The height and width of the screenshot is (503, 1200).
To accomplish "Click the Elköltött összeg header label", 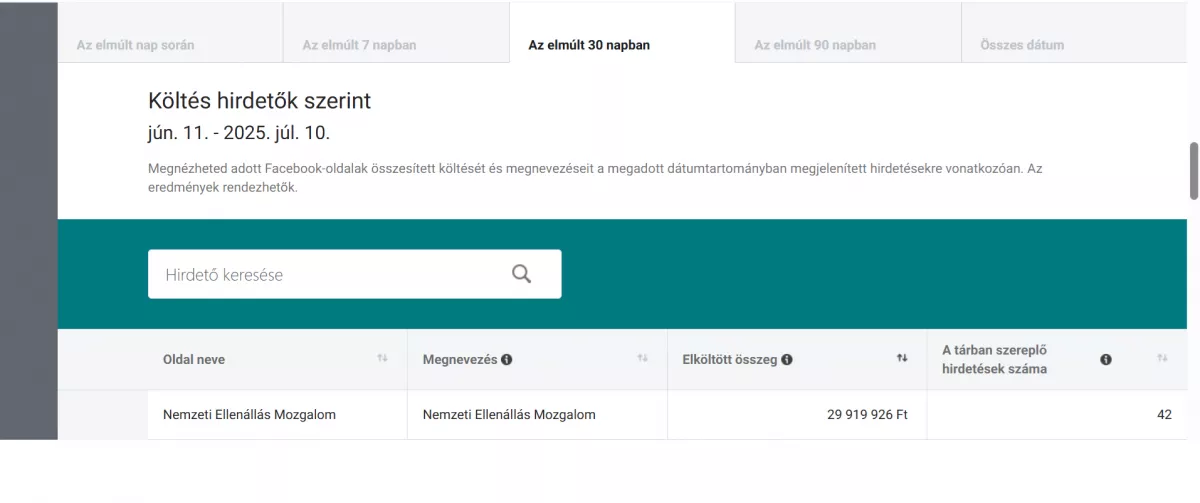I will [x=730, y=360].
